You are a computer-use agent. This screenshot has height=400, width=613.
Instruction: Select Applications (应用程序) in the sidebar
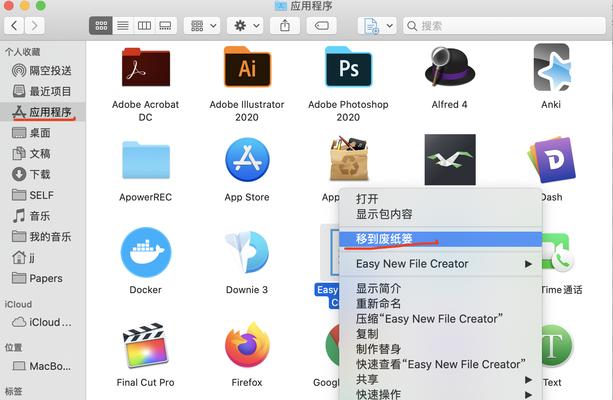point(42,112)
